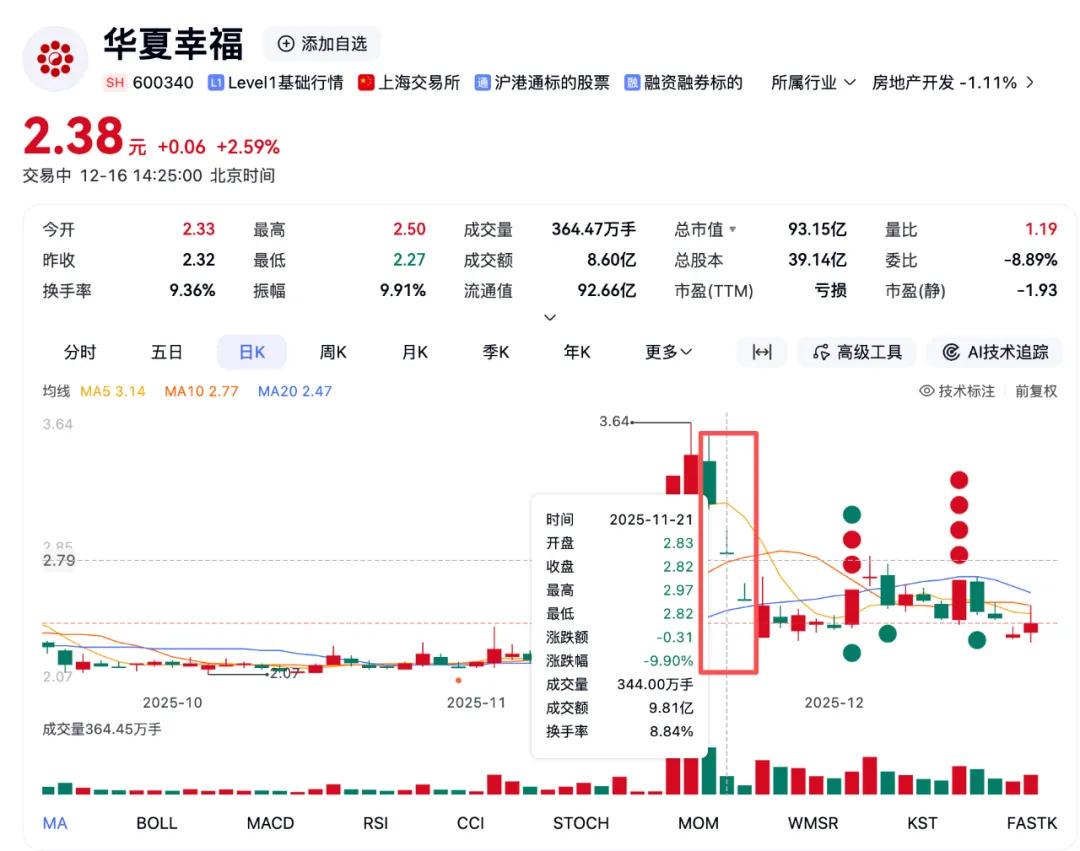
Task: Expand the 所属行业 dropdown
Action: (813, 83)
